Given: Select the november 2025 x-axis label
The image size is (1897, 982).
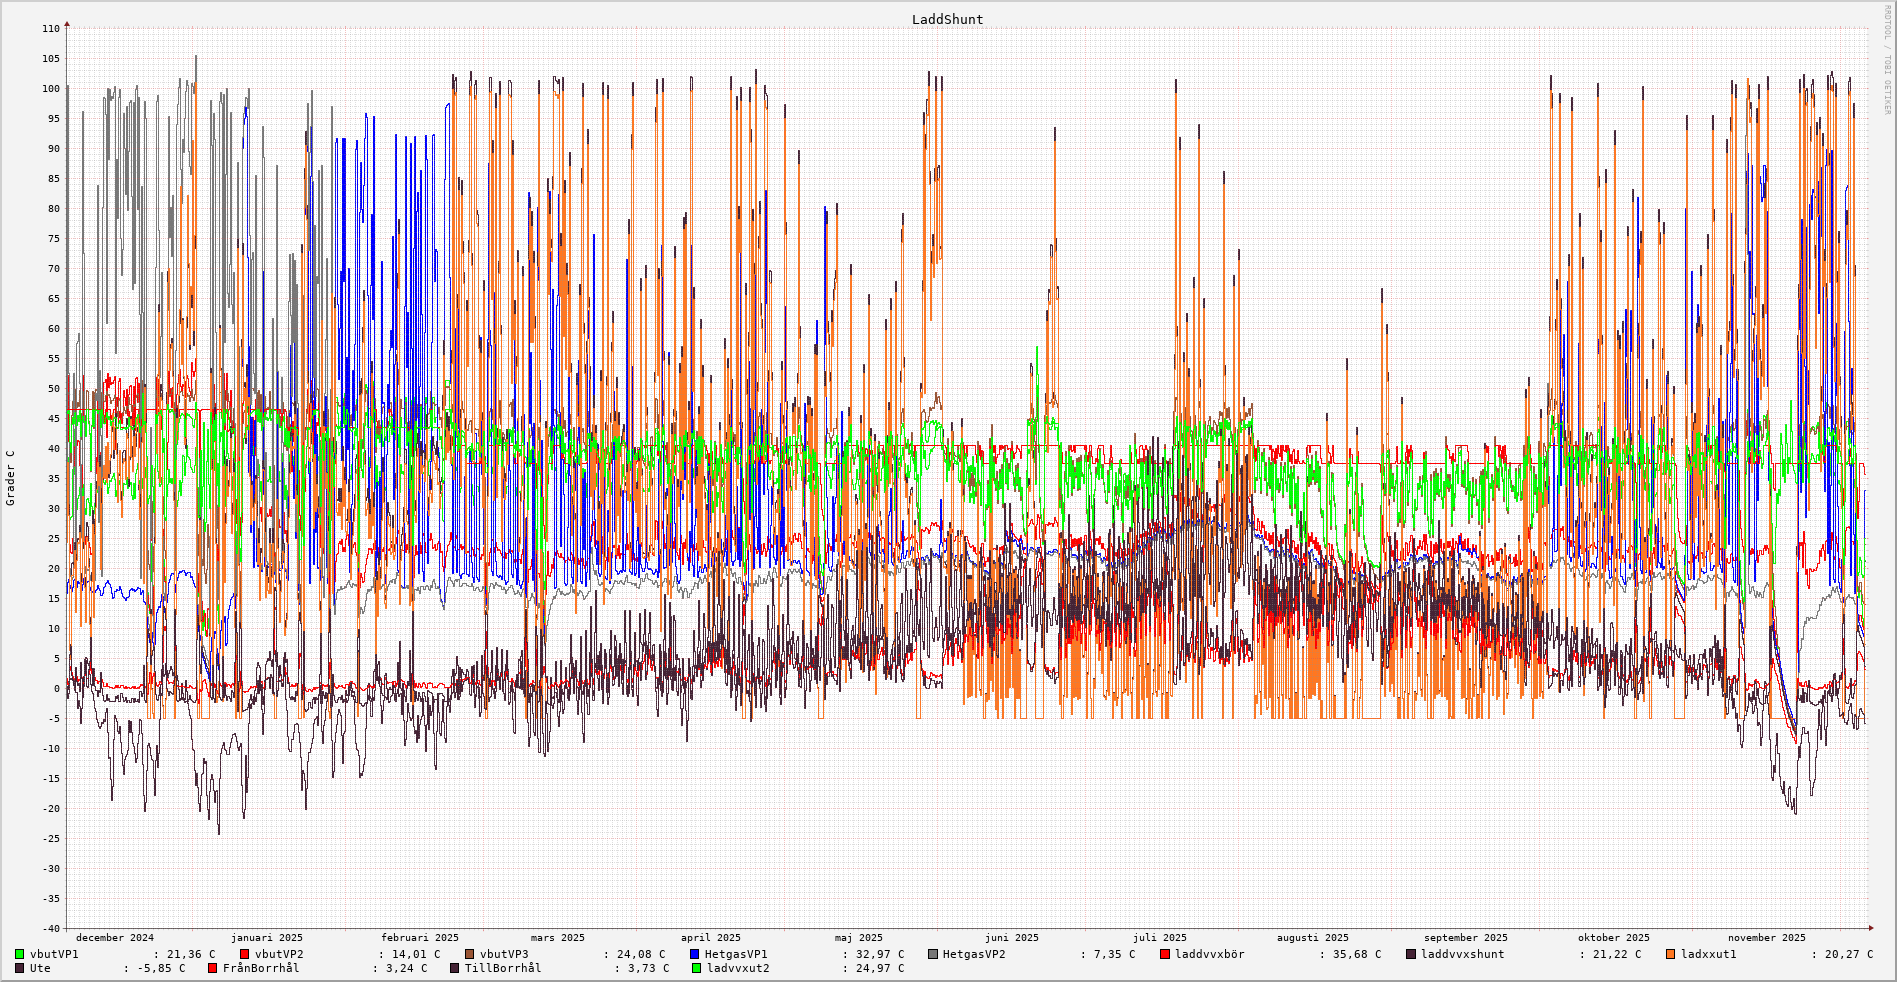Looking at the screenshot, I should click(x=1767, y=938).
